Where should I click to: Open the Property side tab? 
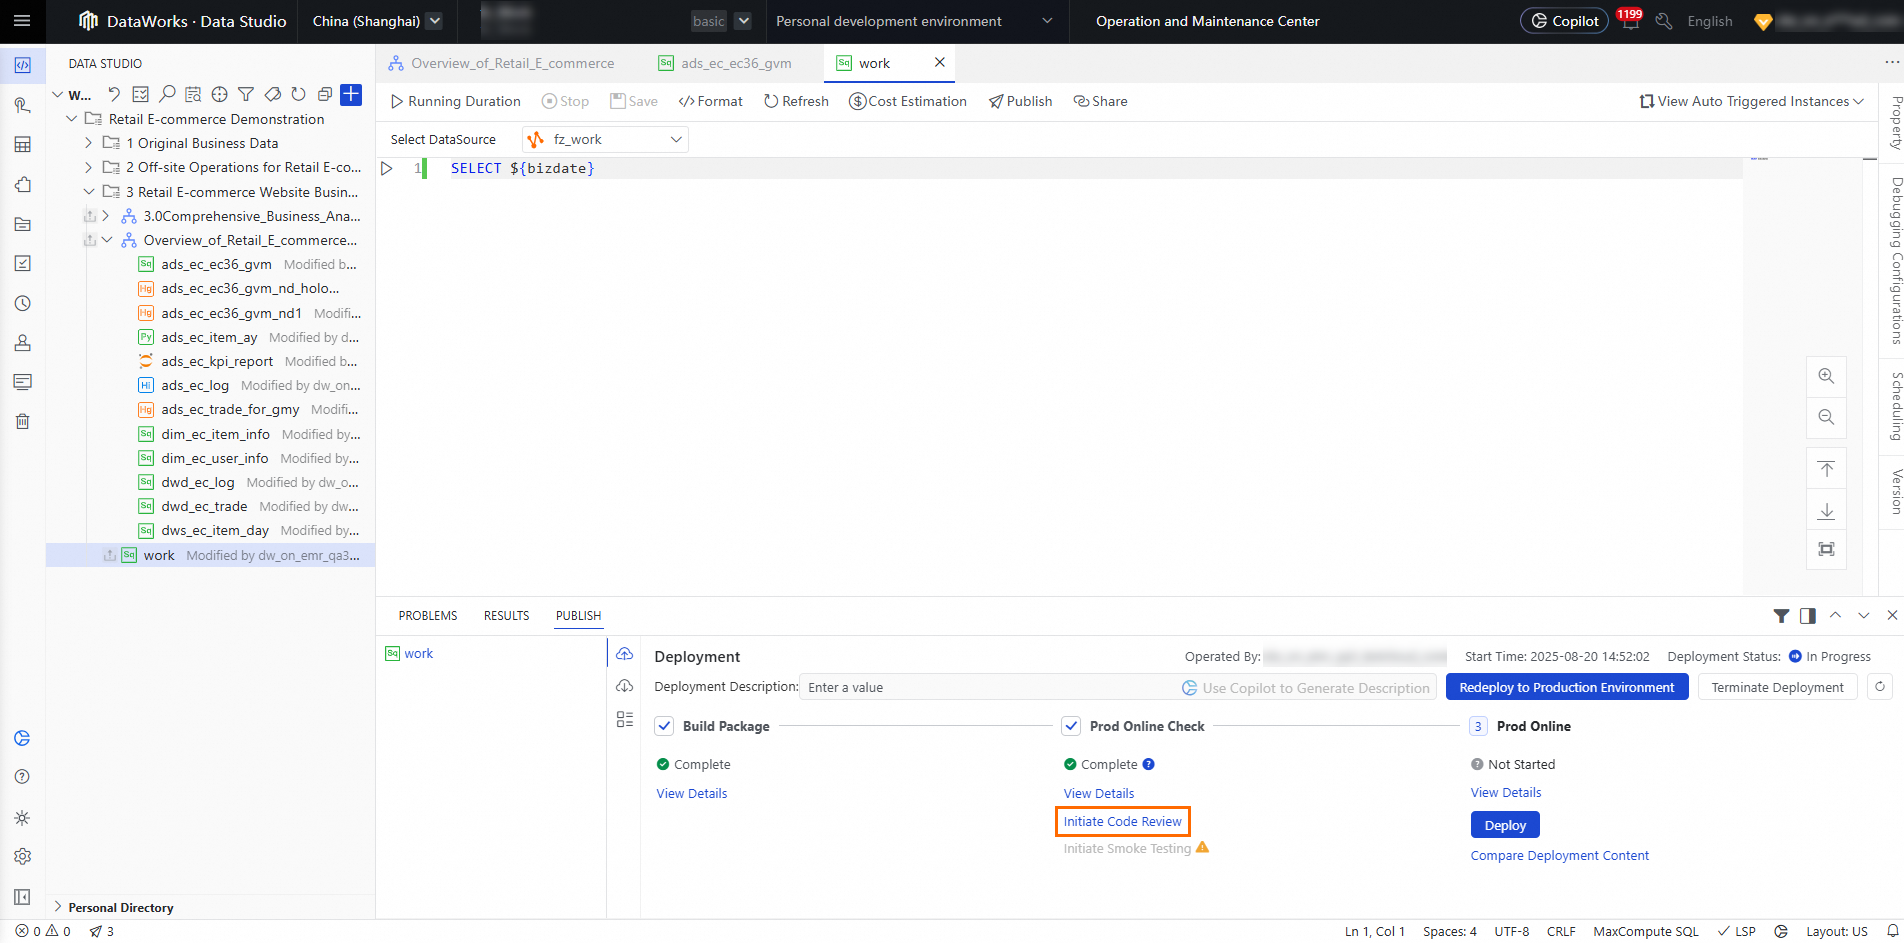(1895, 123)
